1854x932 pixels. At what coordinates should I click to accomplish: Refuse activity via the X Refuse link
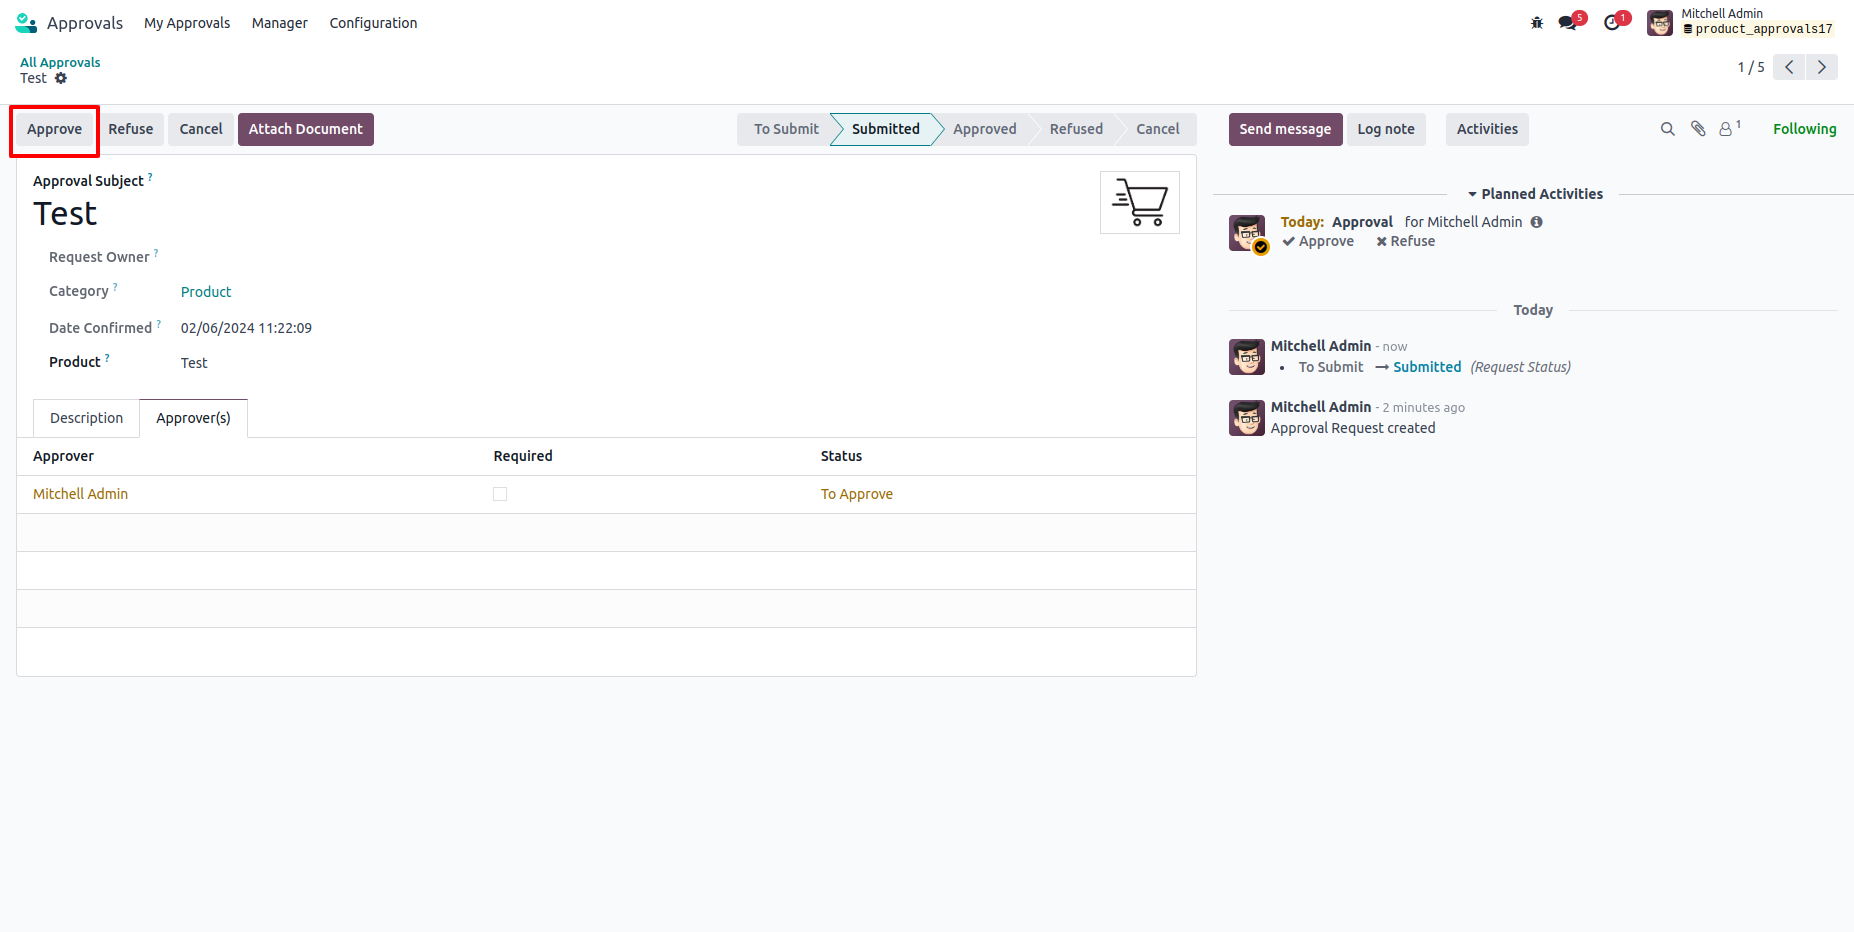tap(1405, 241)
